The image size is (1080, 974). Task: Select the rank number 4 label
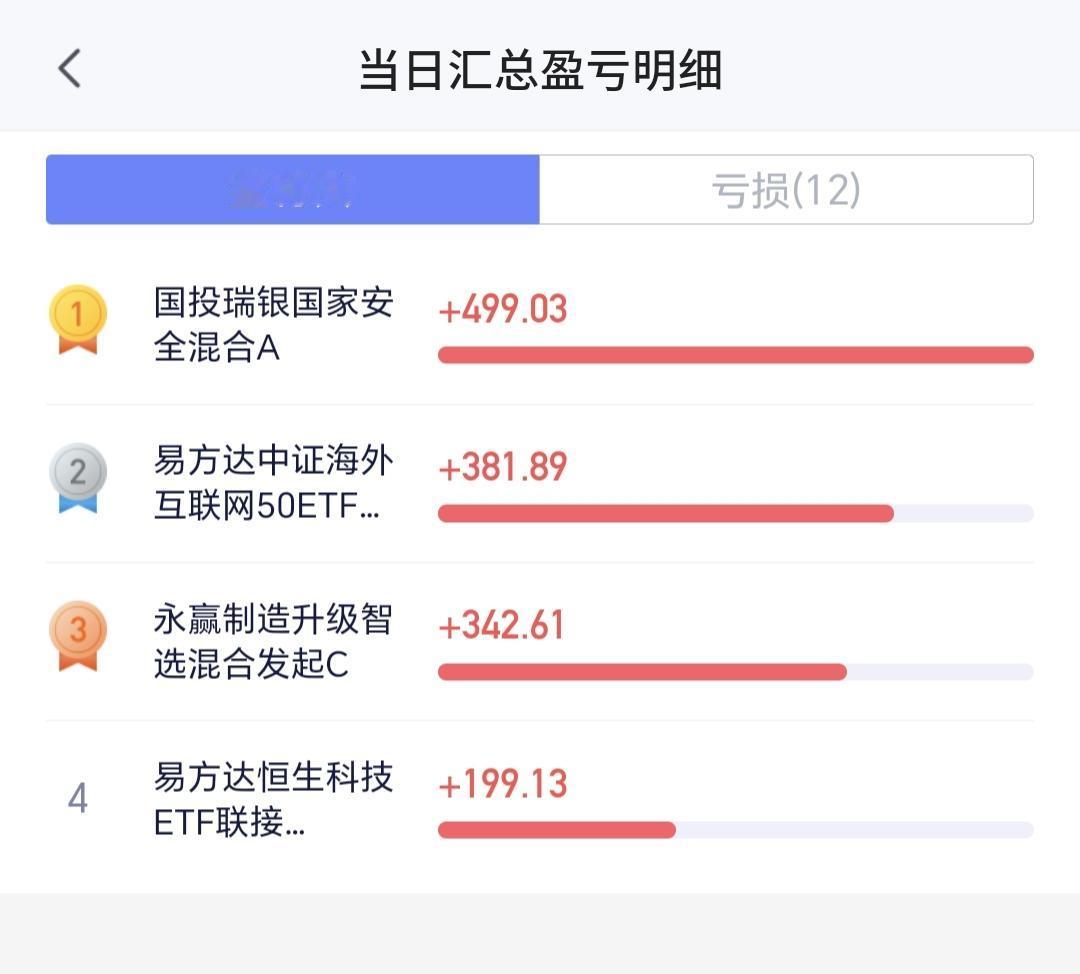(x=78, y=798)
